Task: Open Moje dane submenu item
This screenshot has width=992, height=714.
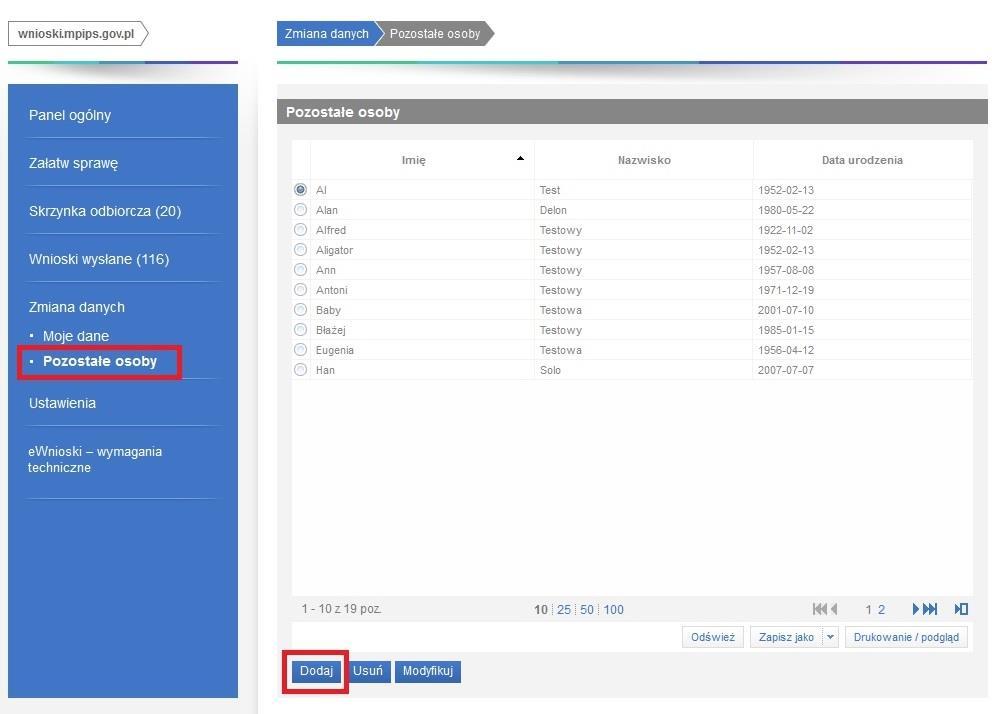Action: click(76, 336)
